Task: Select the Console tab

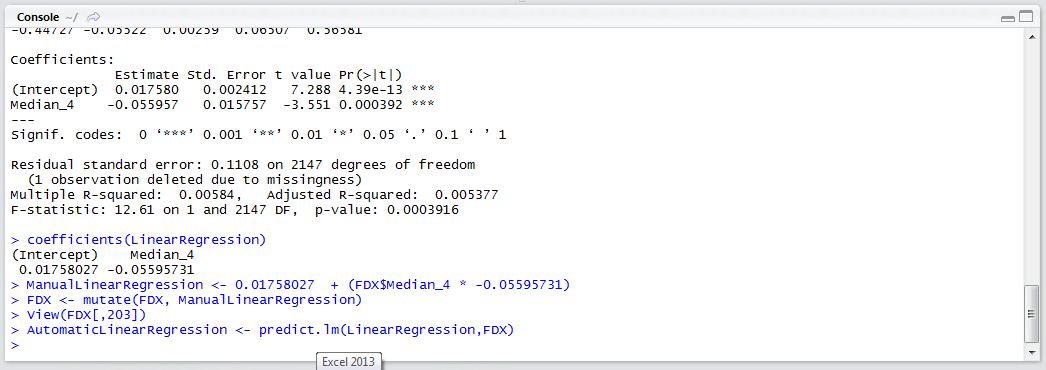Action: click(x=35, y=16)
